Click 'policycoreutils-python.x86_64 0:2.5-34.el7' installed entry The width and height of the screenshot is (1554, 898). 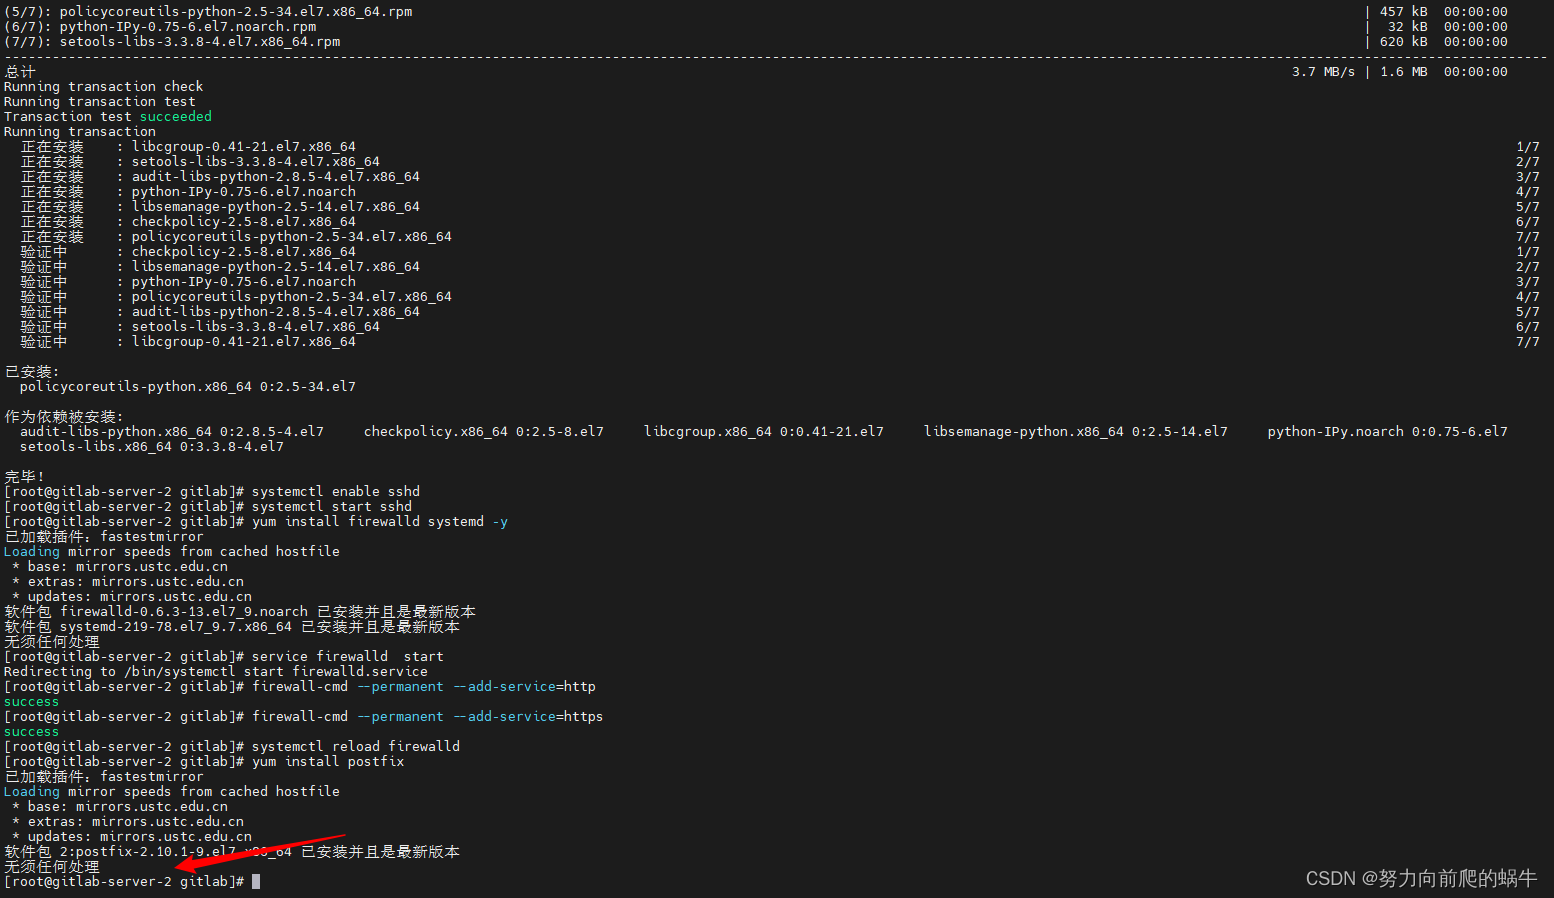click(x=188, y=387)
